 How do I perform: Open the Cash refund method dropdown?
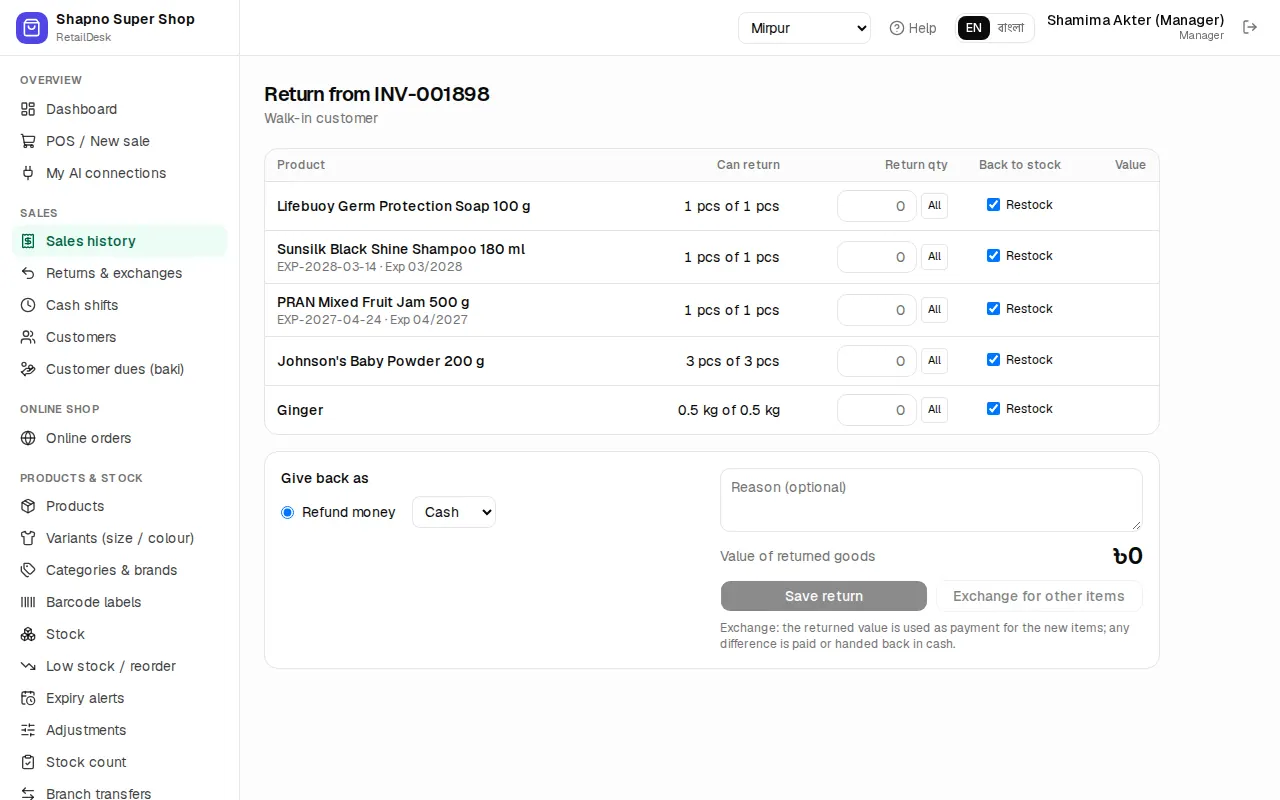click(454, 512)
